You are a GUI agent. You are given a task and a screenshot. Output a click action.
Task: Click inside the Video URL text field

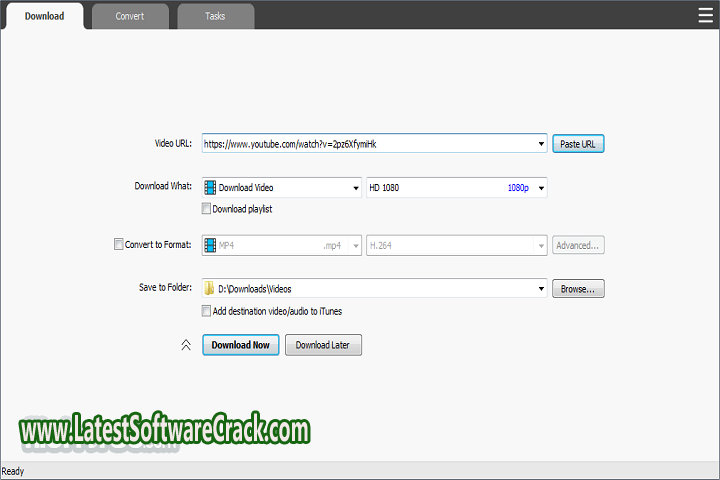click(370, 144)
